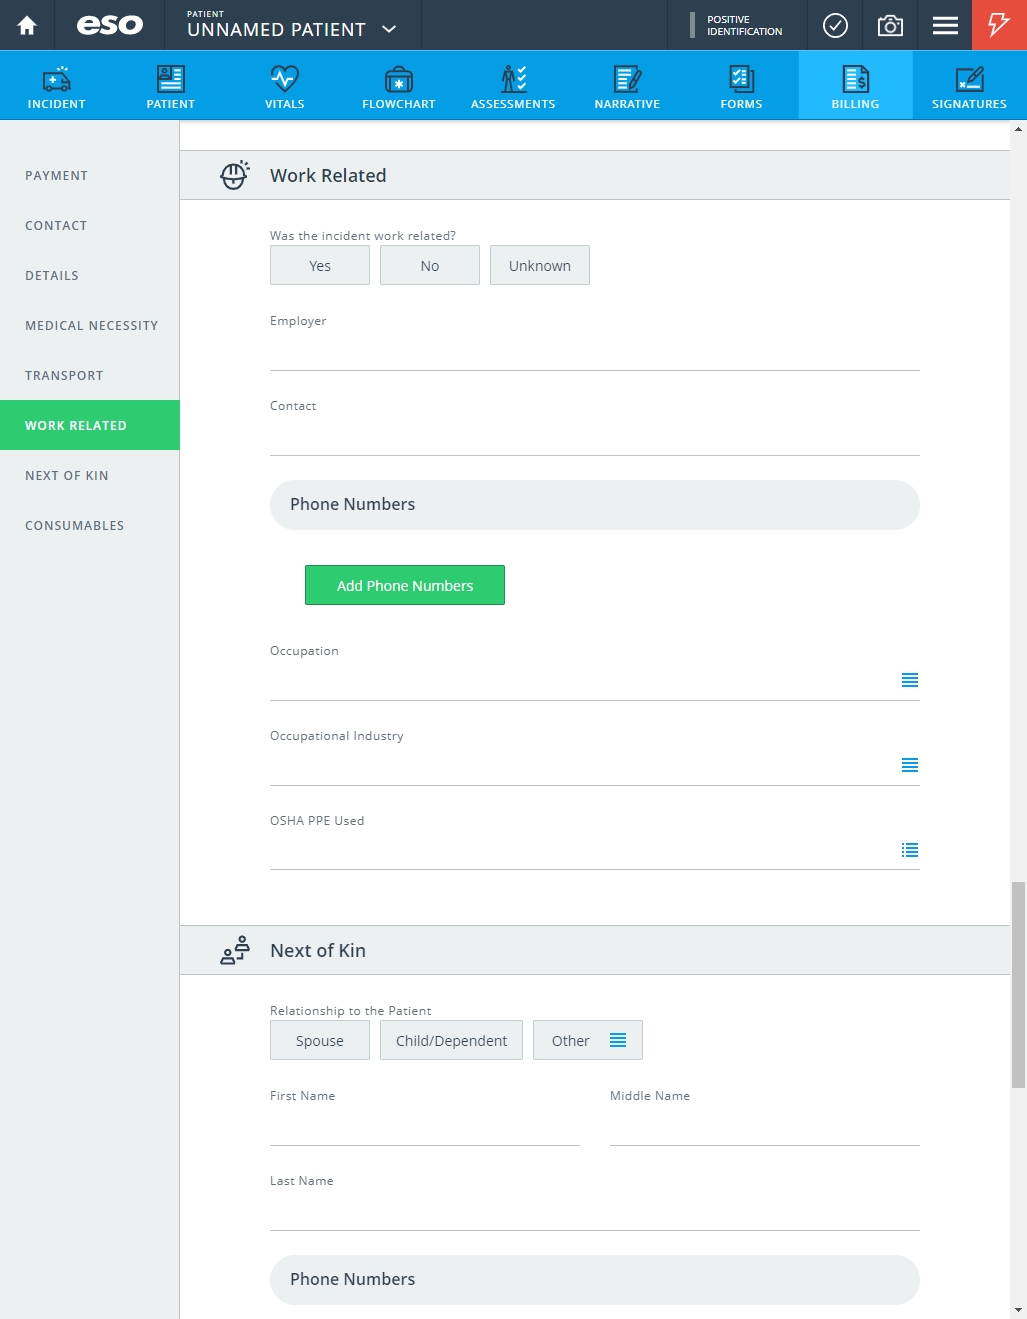Image resolution: width=1027 pixels, height=1319 pixels.
Task: Choose Spouse as relationship to patient
Action: click(x=320, y=1040)
